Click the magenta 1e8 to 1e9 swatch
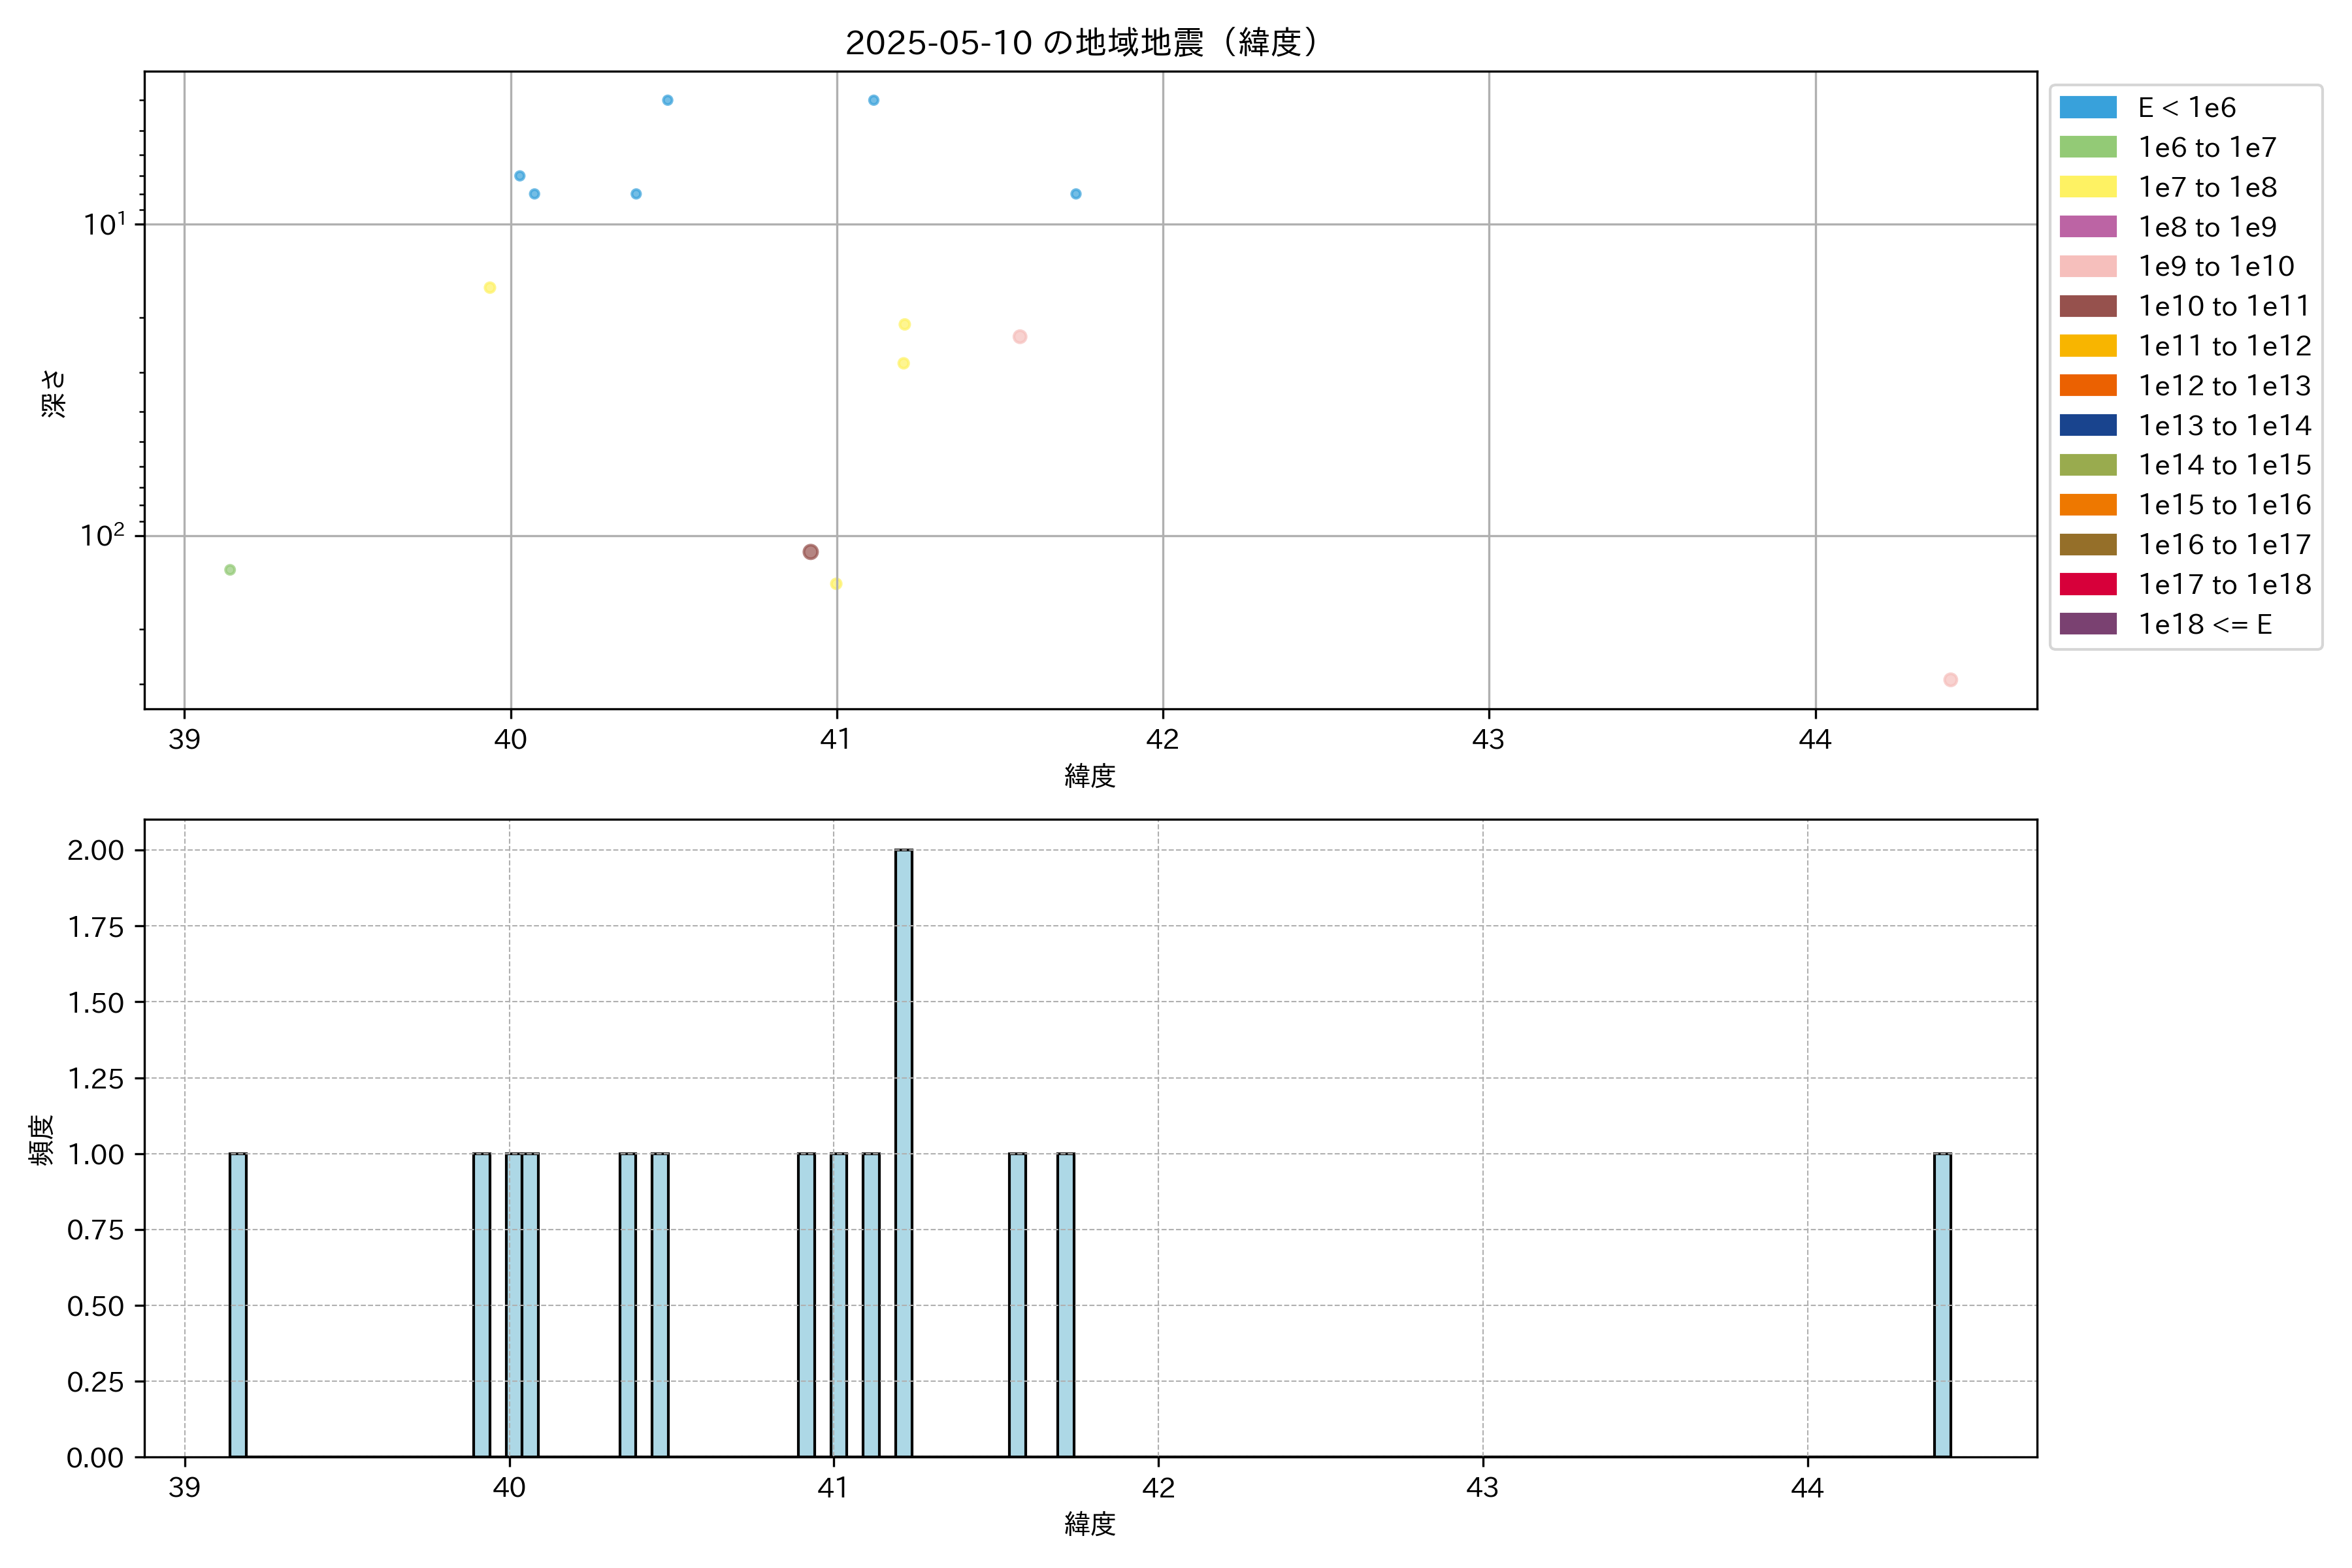The image size is (2352, 1568). (2087, 227)
